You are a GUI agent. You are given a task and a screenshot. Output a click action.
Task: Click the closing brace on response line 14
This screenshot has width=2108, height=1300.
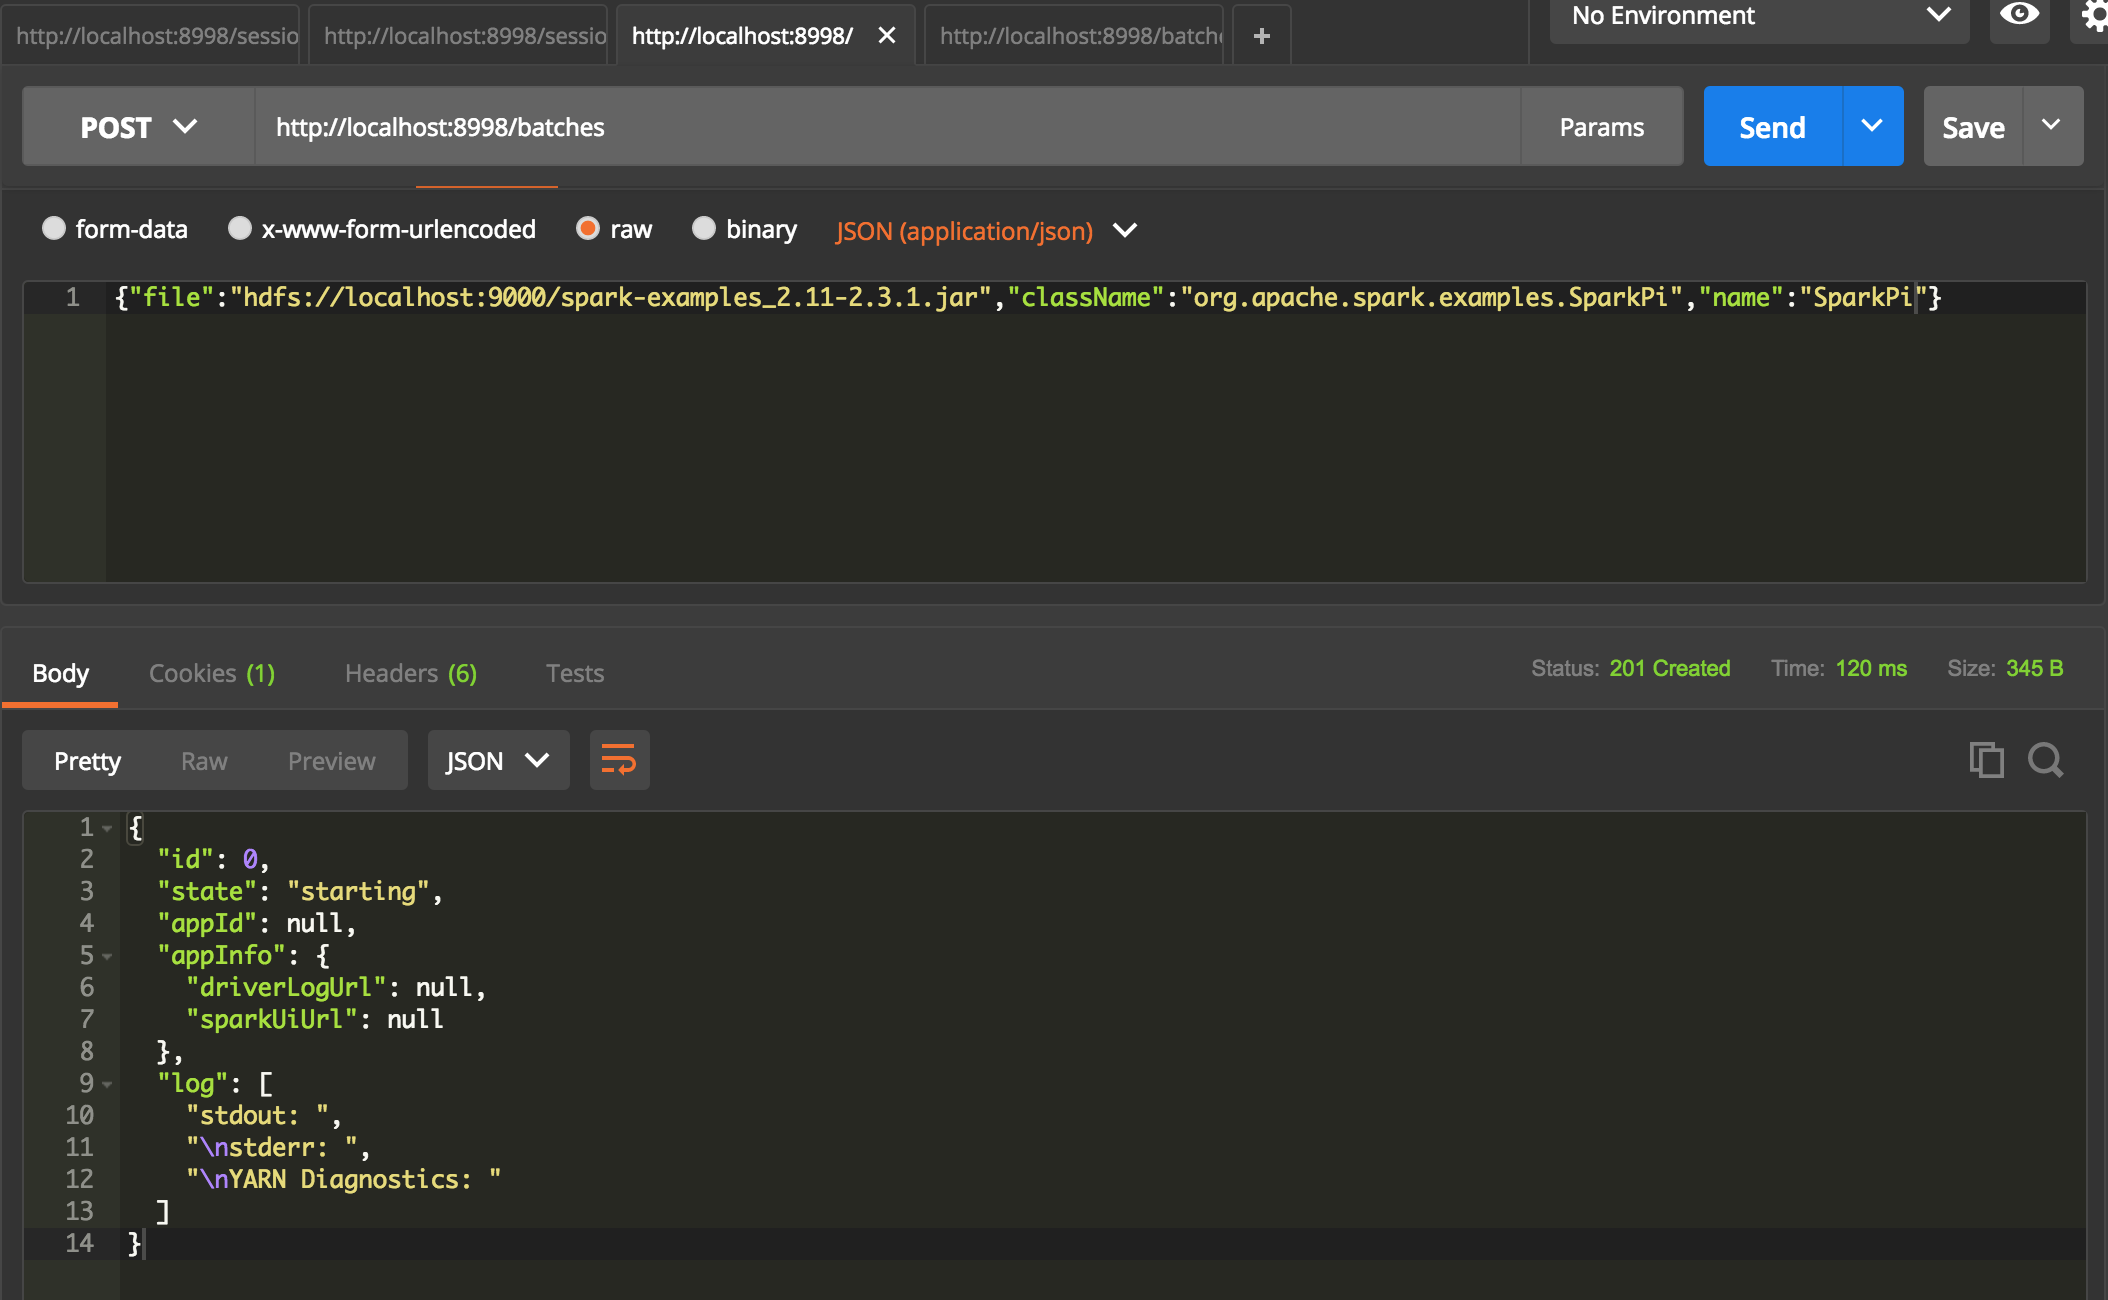coord(135,1243)
